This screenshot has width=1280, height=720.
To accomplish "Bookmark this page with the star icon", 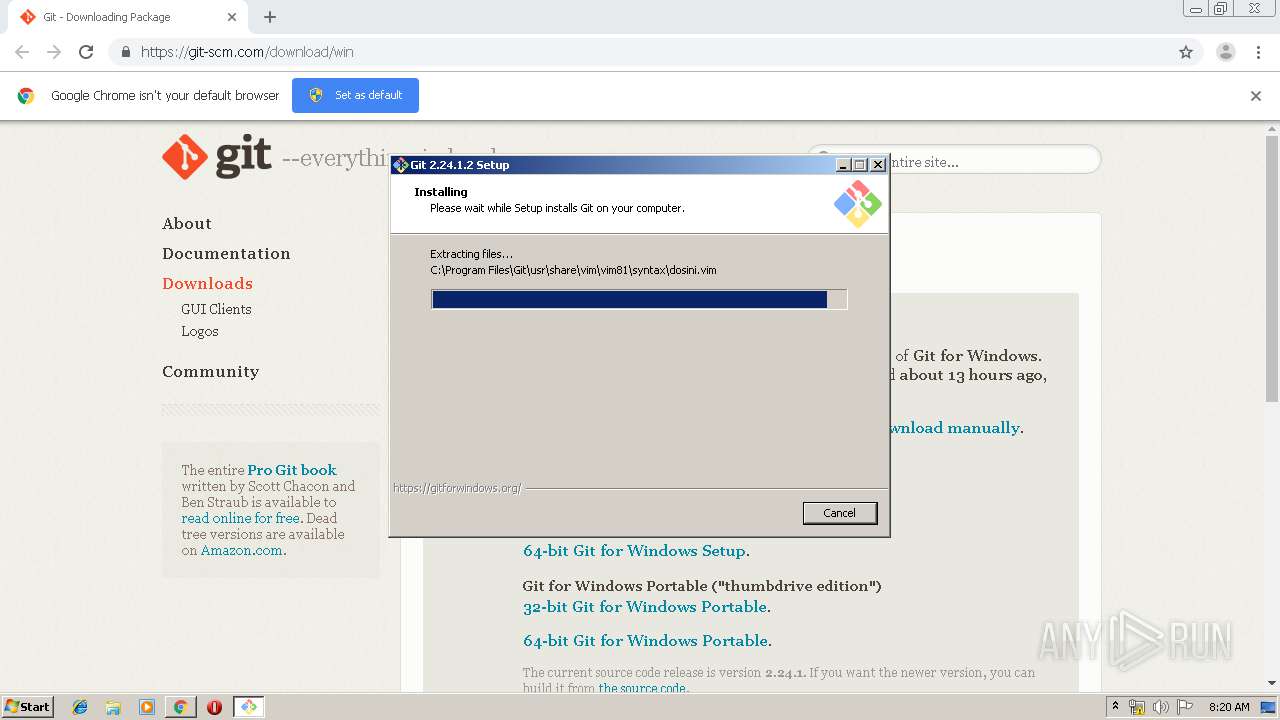I will (1186, 52).
